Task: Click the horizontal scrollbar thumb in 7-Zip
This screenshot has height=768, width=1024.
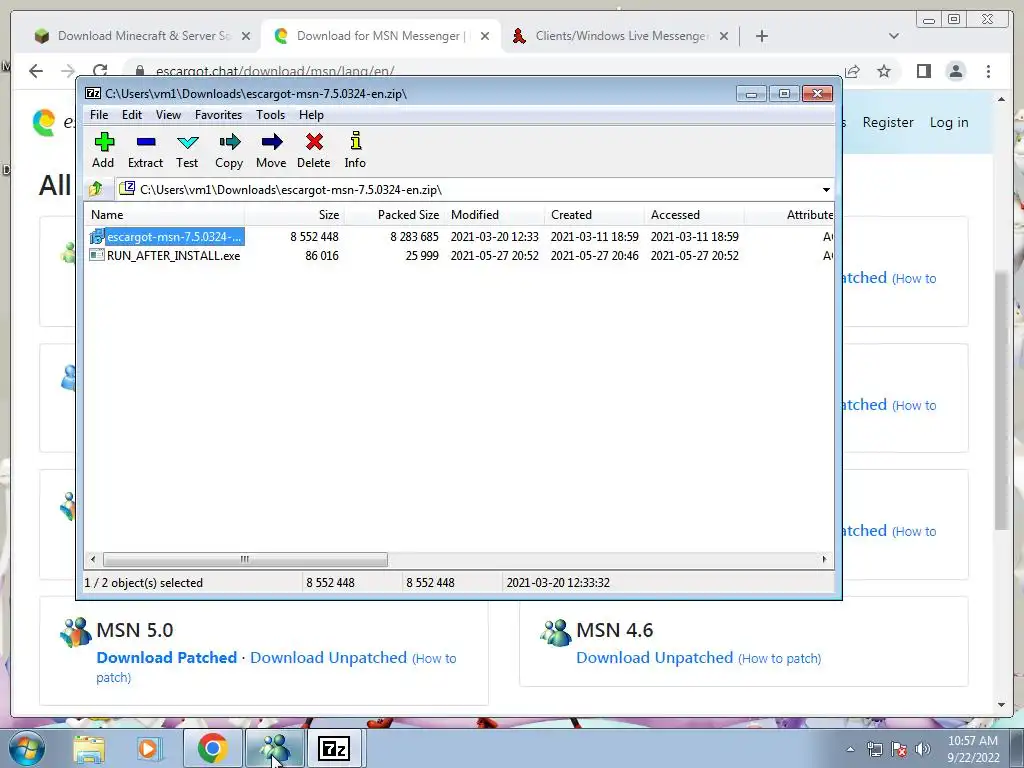Action: click(245, 560)
